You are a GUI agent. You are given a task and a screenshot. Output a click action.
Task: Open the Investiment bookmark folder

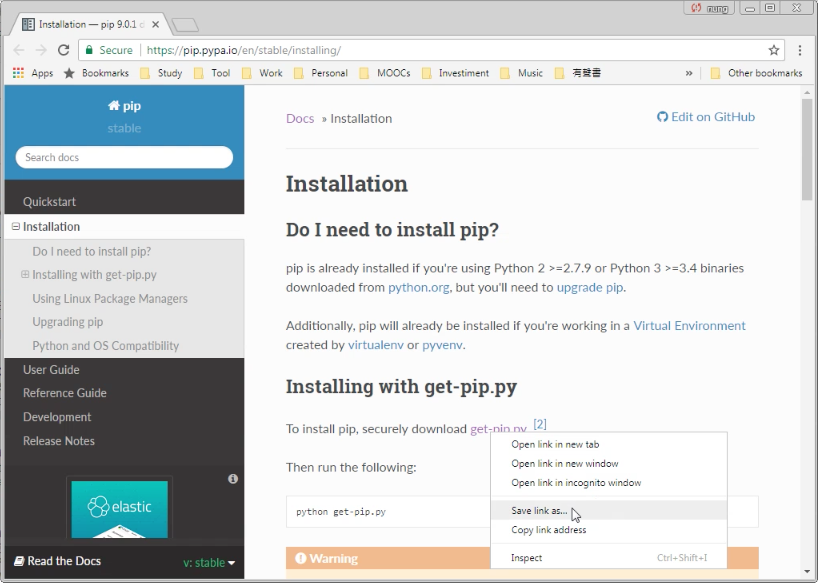pyautogui.click(x=455, y=73)
